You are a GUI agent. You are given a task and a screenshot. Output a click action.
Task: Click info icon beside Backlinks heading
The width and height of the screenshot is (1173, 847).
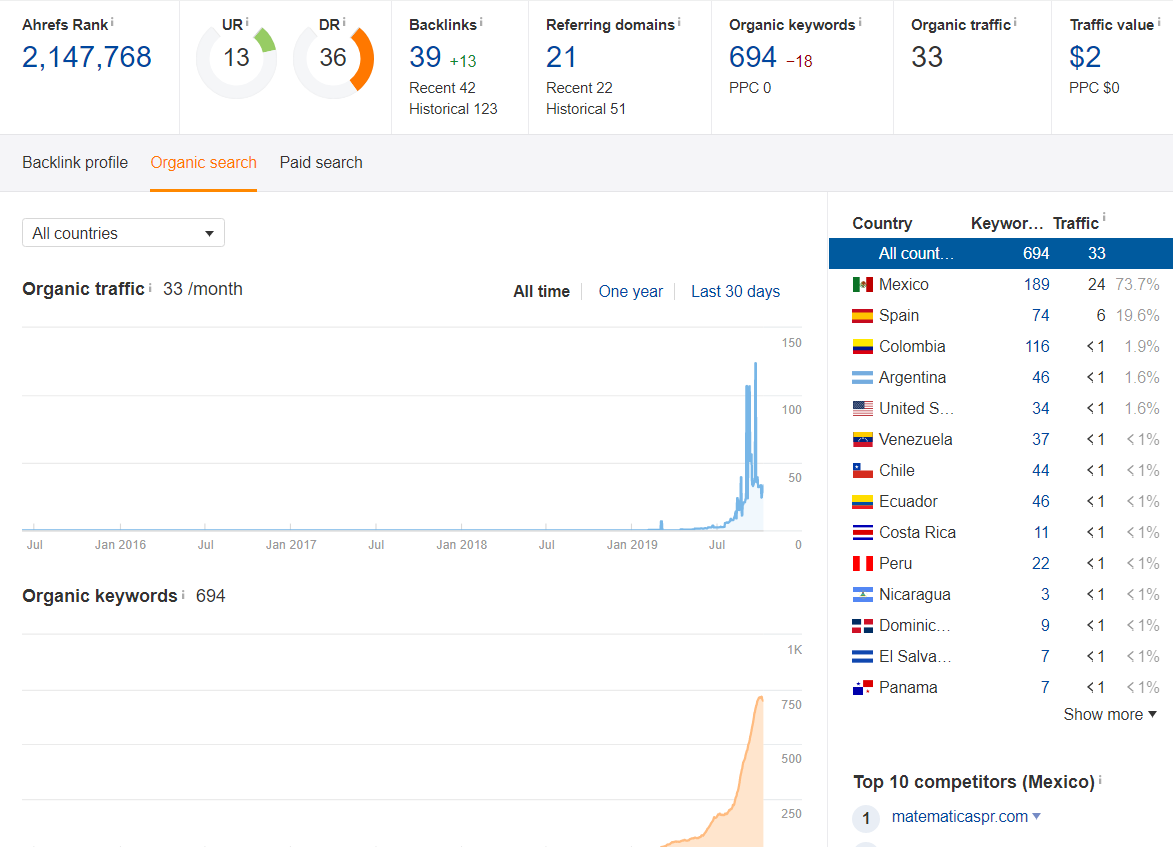point(481,22)
